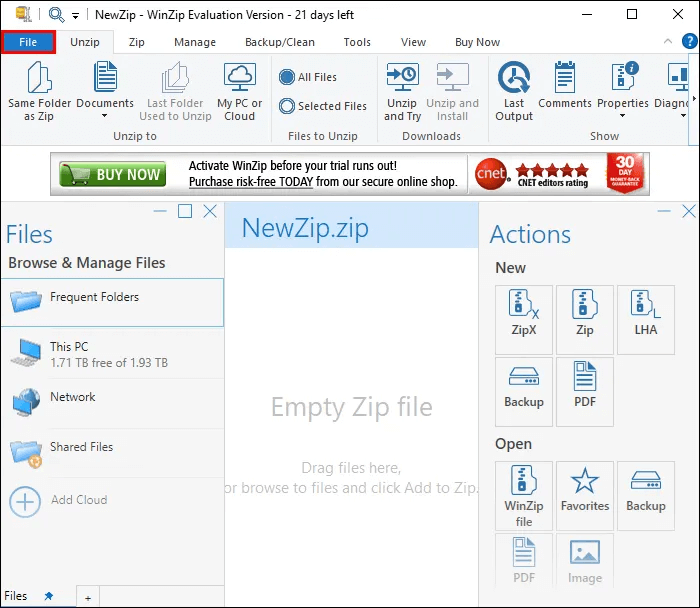Image resolution: width=700 pixels, height=608 pixels.
Task: Click Last Folder Used to Unzip
Action: (175, 92)
